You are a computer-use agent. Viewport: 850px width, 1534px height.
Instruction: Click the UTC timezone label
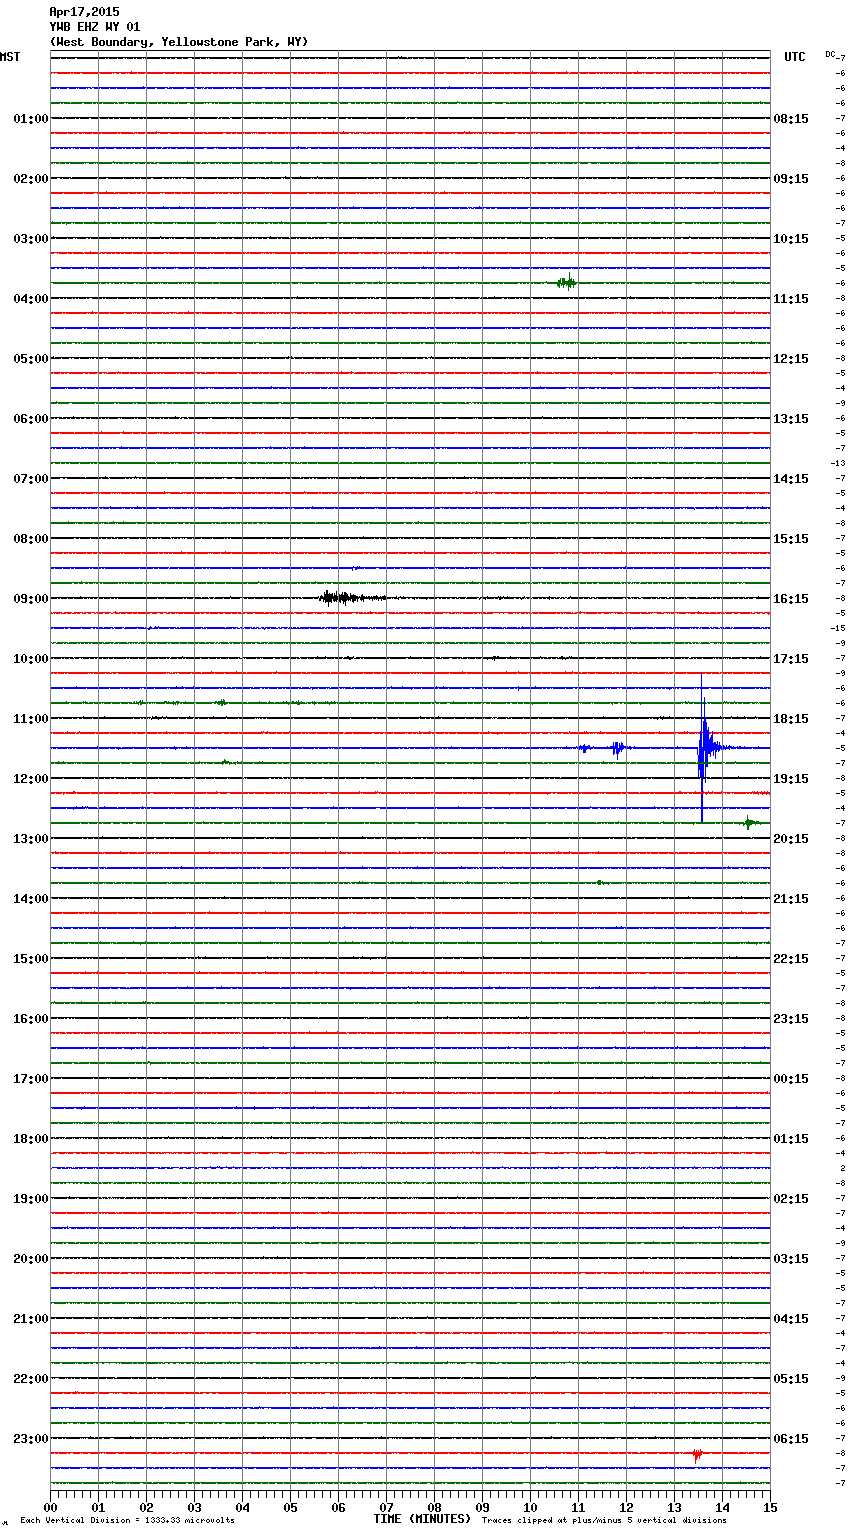pyautogui.click(x=795, y=57)
